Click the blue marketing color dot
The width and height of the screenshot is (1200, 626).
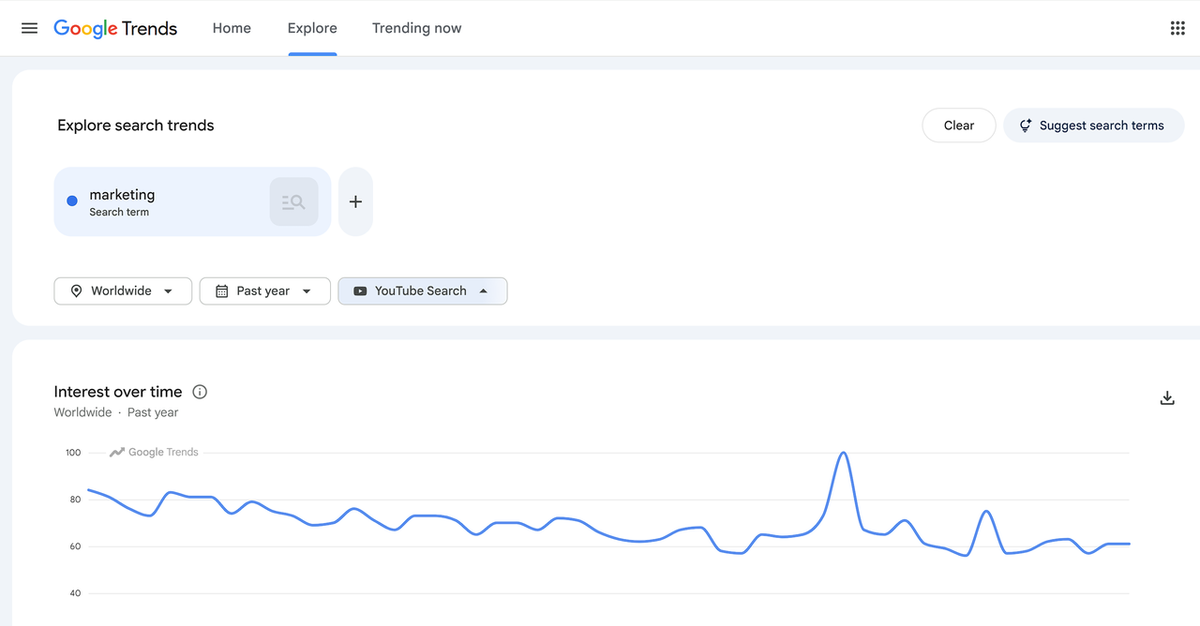coord(72,201)
